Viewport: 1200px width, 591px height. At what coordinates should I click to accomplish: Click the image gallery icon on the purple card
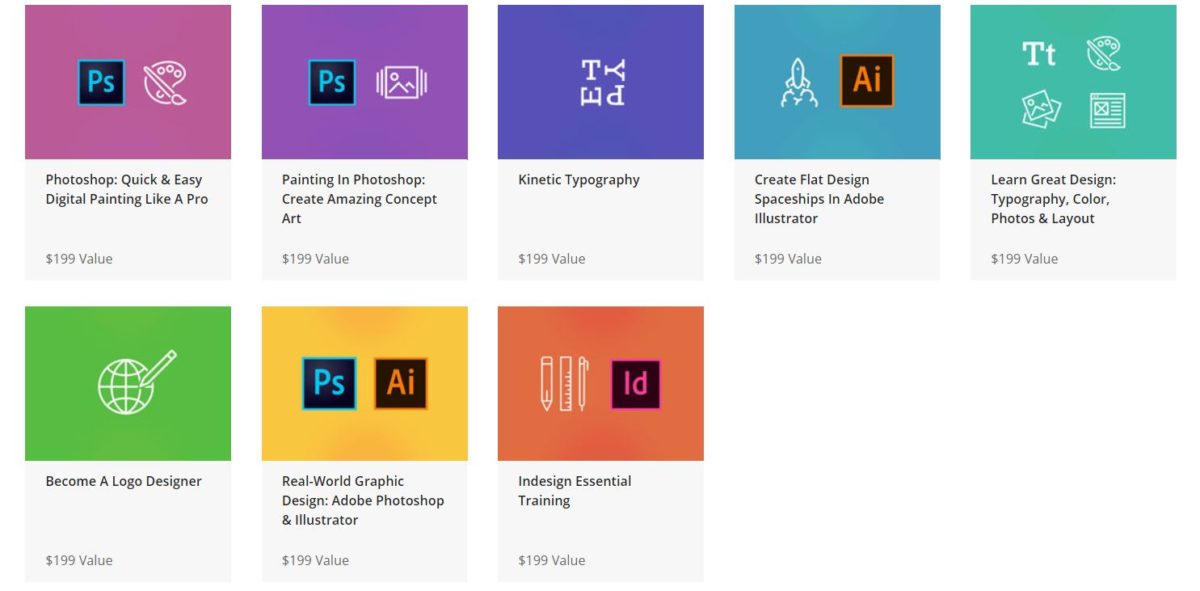point(401,83)
